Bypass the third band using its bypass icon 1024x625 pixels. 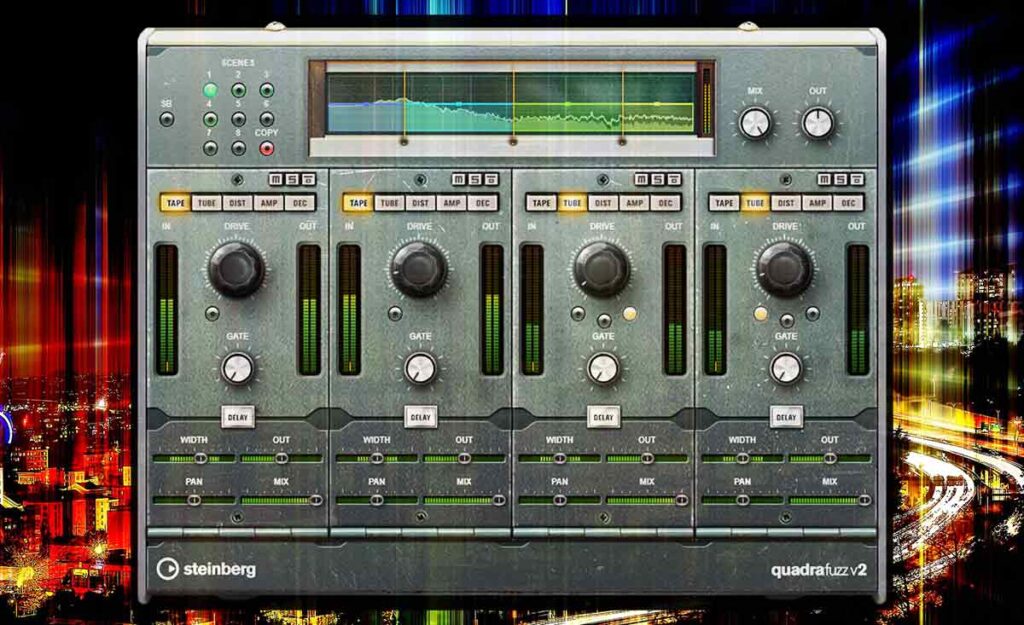tap(675, 180)
